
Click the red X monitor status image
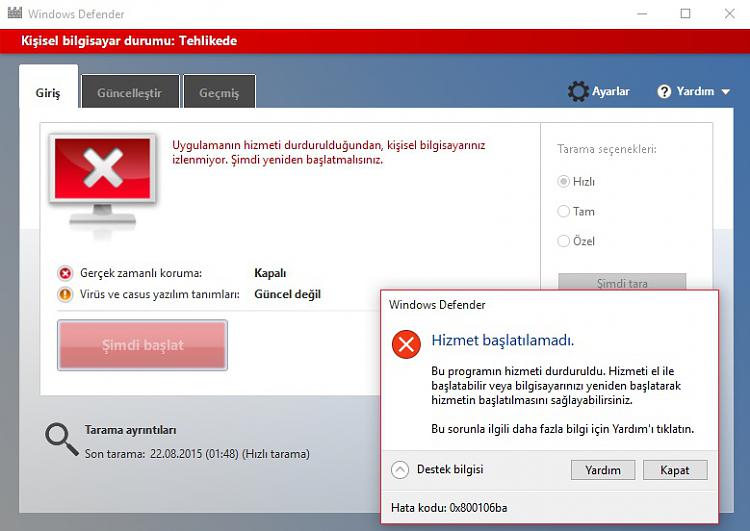click(103, 182)
